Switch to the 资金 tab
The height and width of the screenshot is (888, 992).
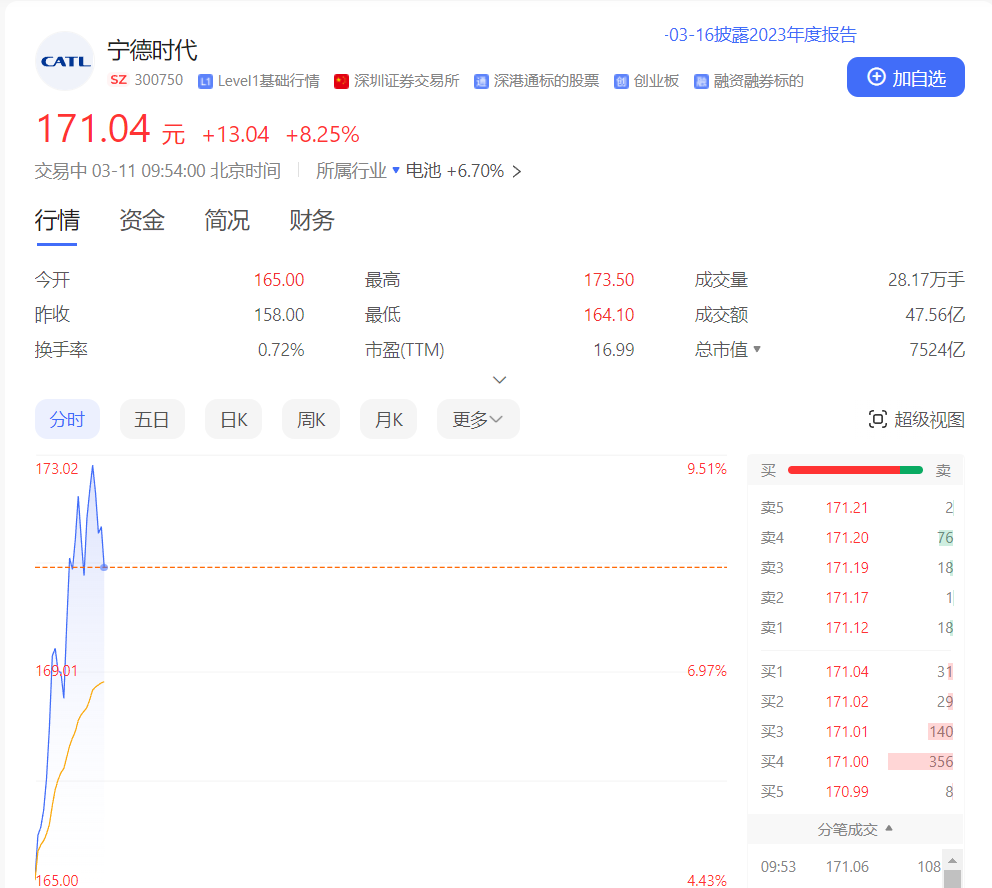pyautogui.click(x=141, y=221)
